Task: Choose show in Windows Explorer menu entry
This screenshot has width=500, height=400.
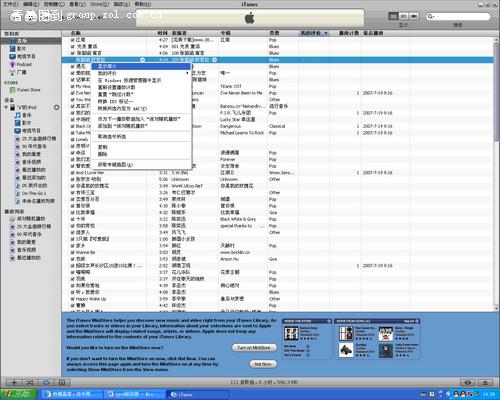Action: point(141,80)
